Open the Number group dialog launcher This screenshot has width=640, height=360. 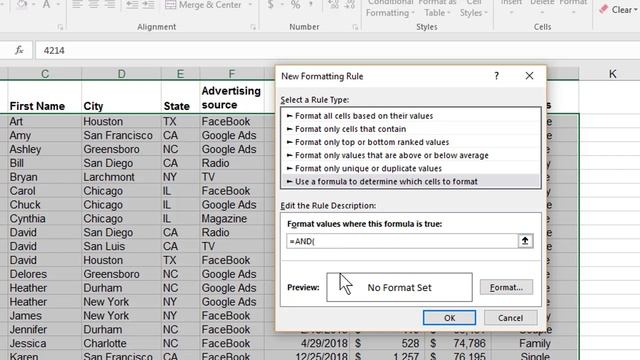click(355, 27)
